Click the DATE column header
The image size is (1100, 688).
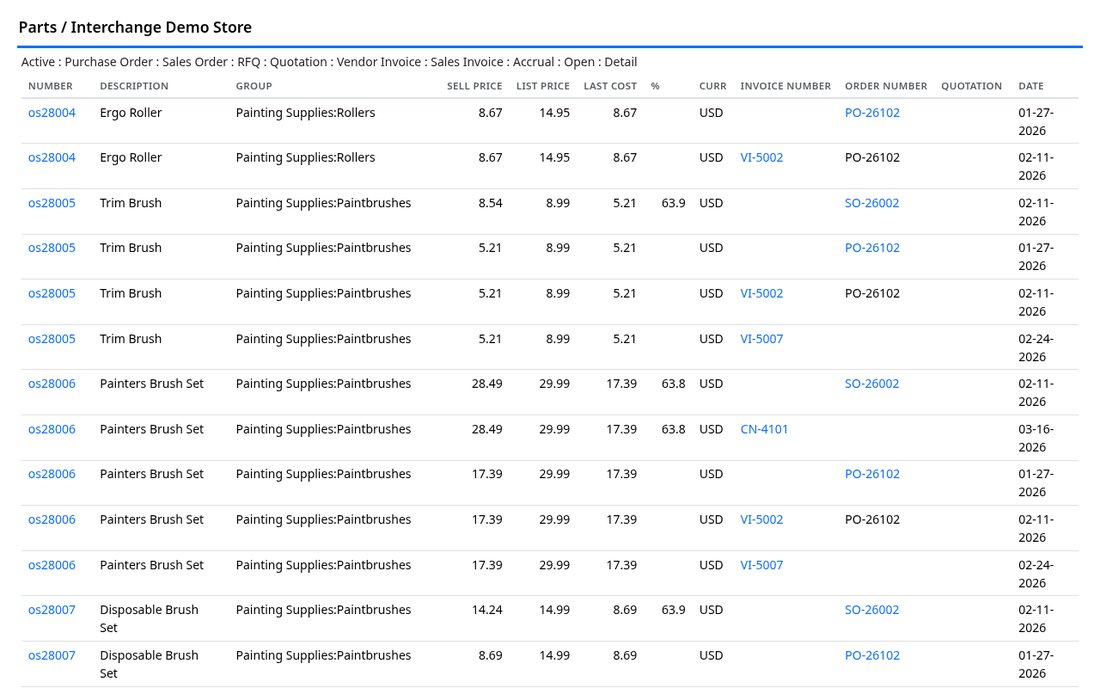pos(1031,86)
